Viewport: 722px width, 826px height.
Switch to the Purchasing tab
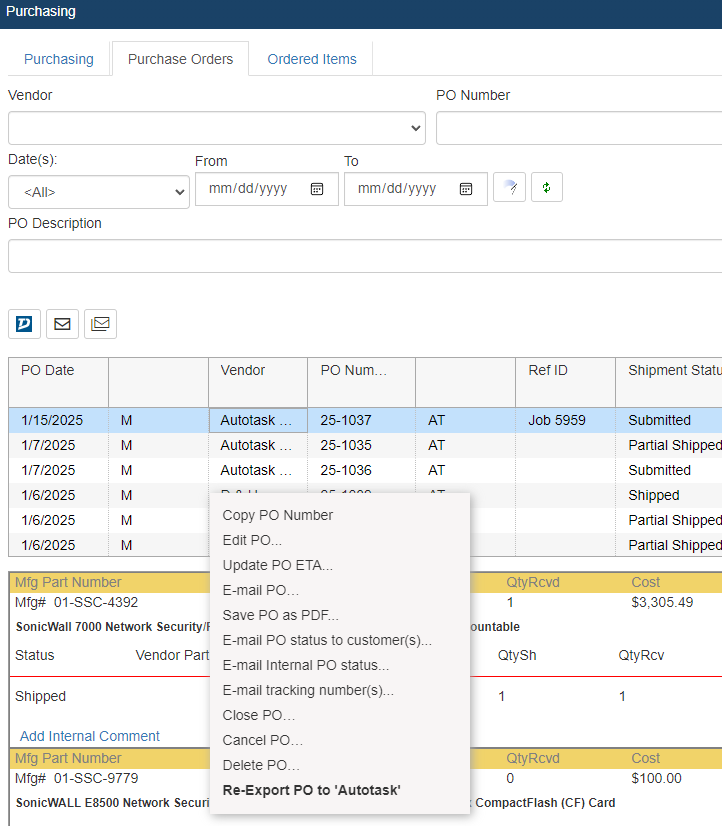59,59
